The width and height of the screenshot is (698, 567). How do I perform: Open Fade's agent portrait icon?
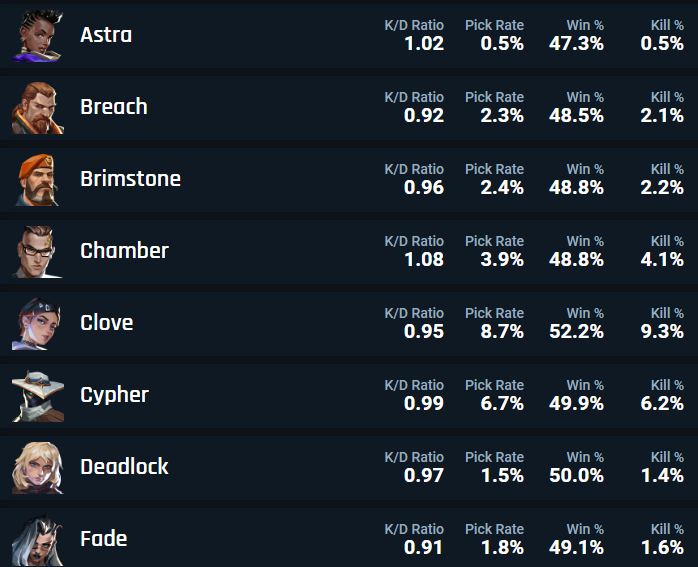(38, 540)
